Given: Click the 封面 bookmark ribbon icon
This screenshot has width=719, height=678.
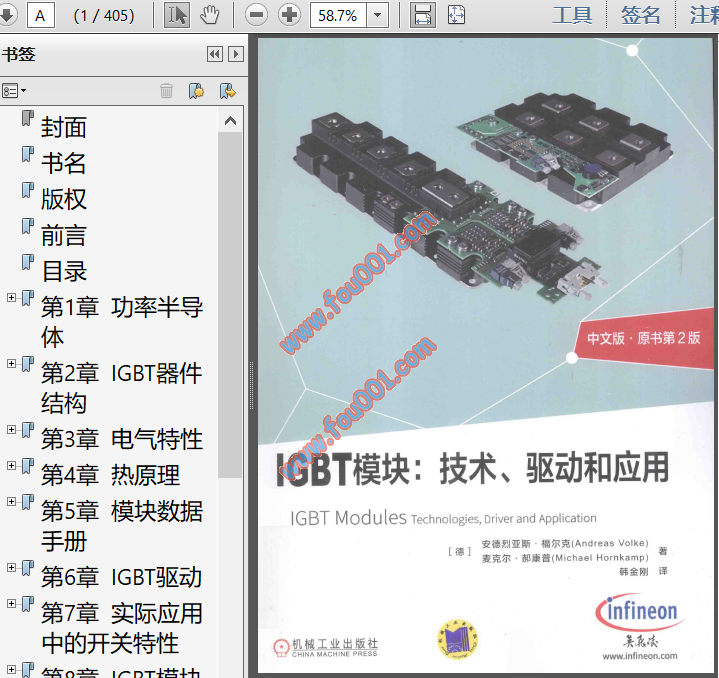Looking at the screenshot, I should 28,119.
